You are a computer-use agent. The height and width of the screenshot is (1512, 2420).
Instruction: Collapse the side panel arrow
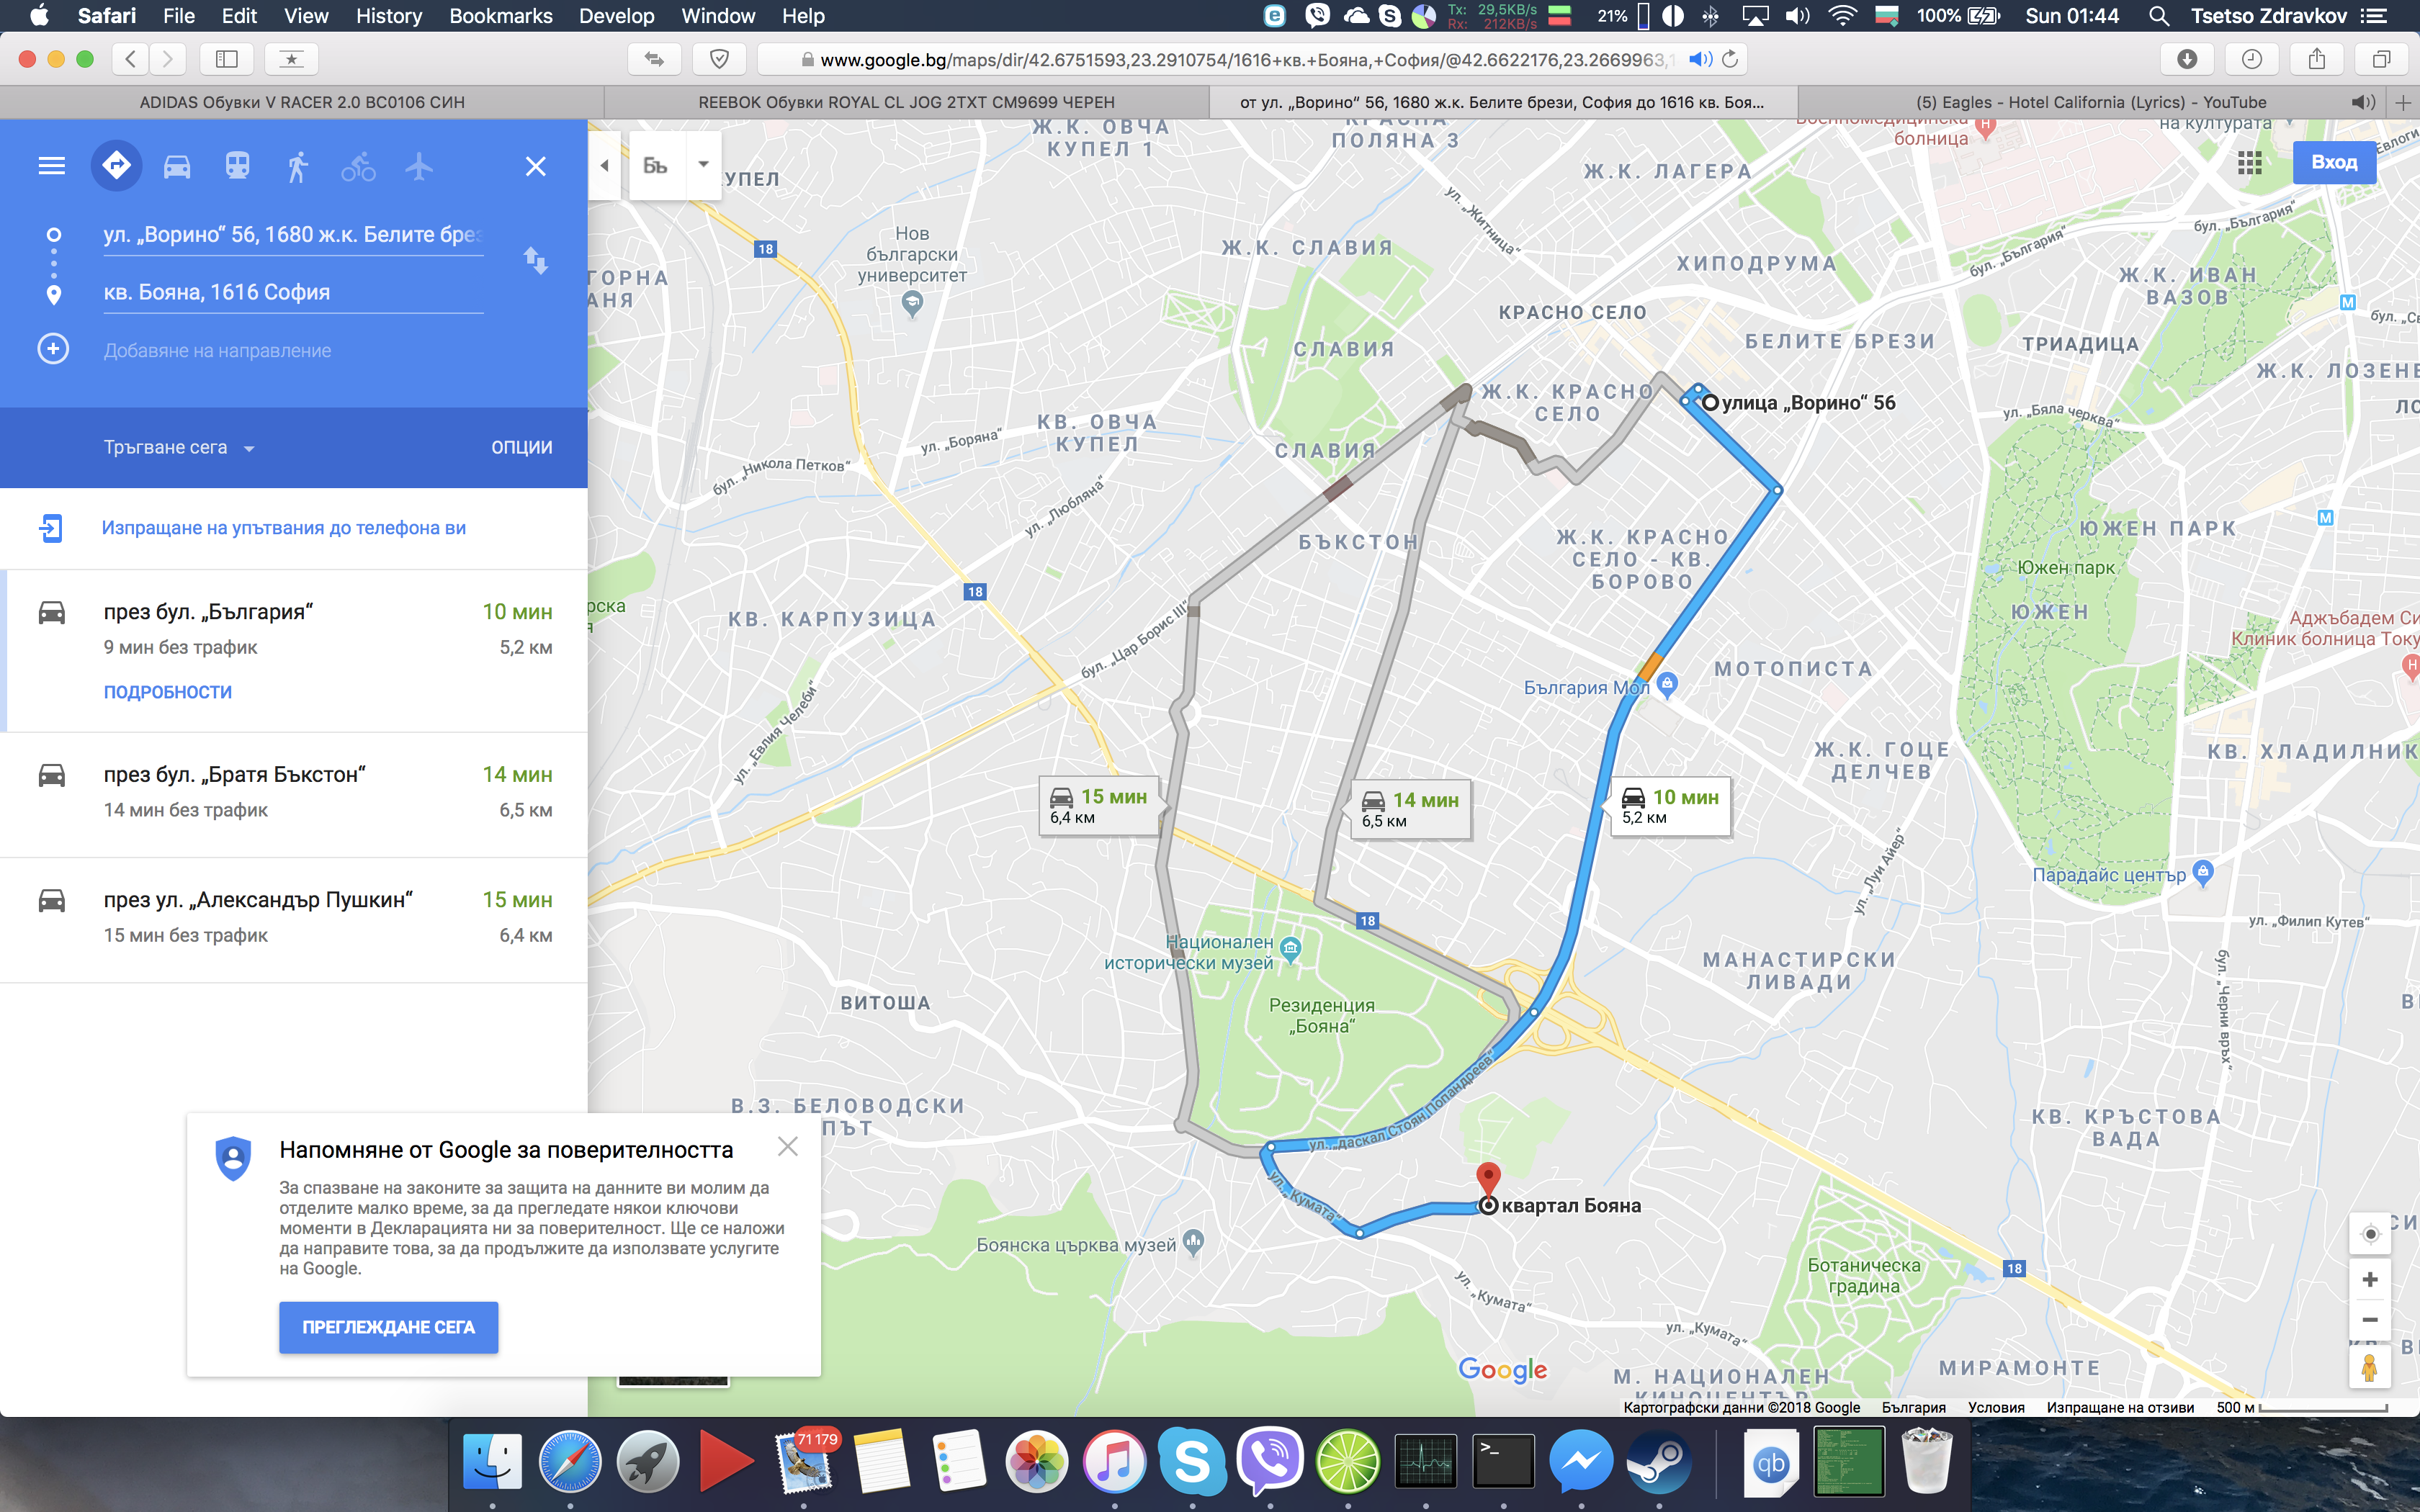click(604, 165)
